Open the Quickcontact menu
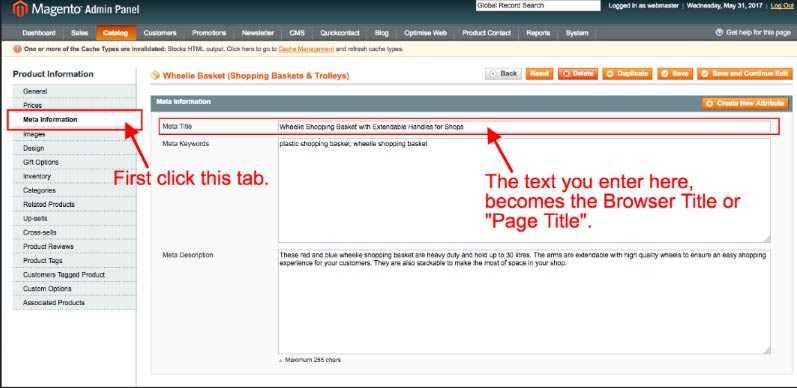This screenshot has height=388, width=797. pyautogui.click(x=340, y=33)
